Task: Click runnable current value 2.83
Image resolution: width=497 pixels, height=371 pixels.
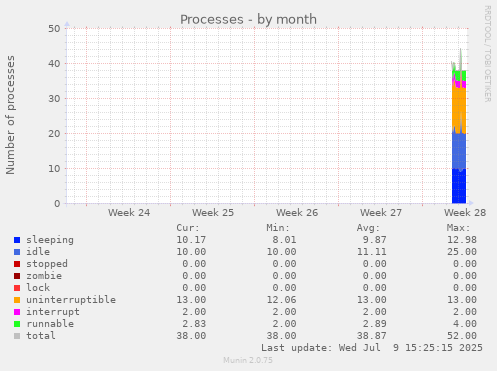Action: (x=194, y=324)
